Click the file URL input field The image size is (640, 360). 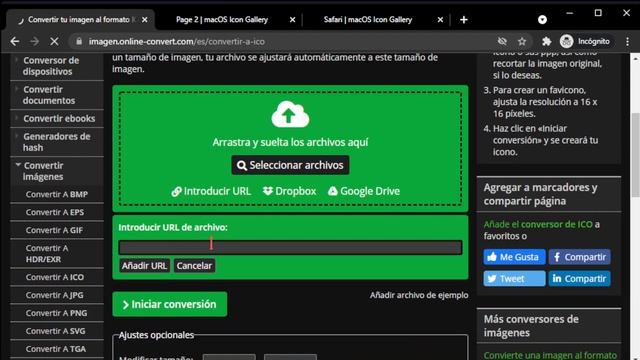pos(290,247)
